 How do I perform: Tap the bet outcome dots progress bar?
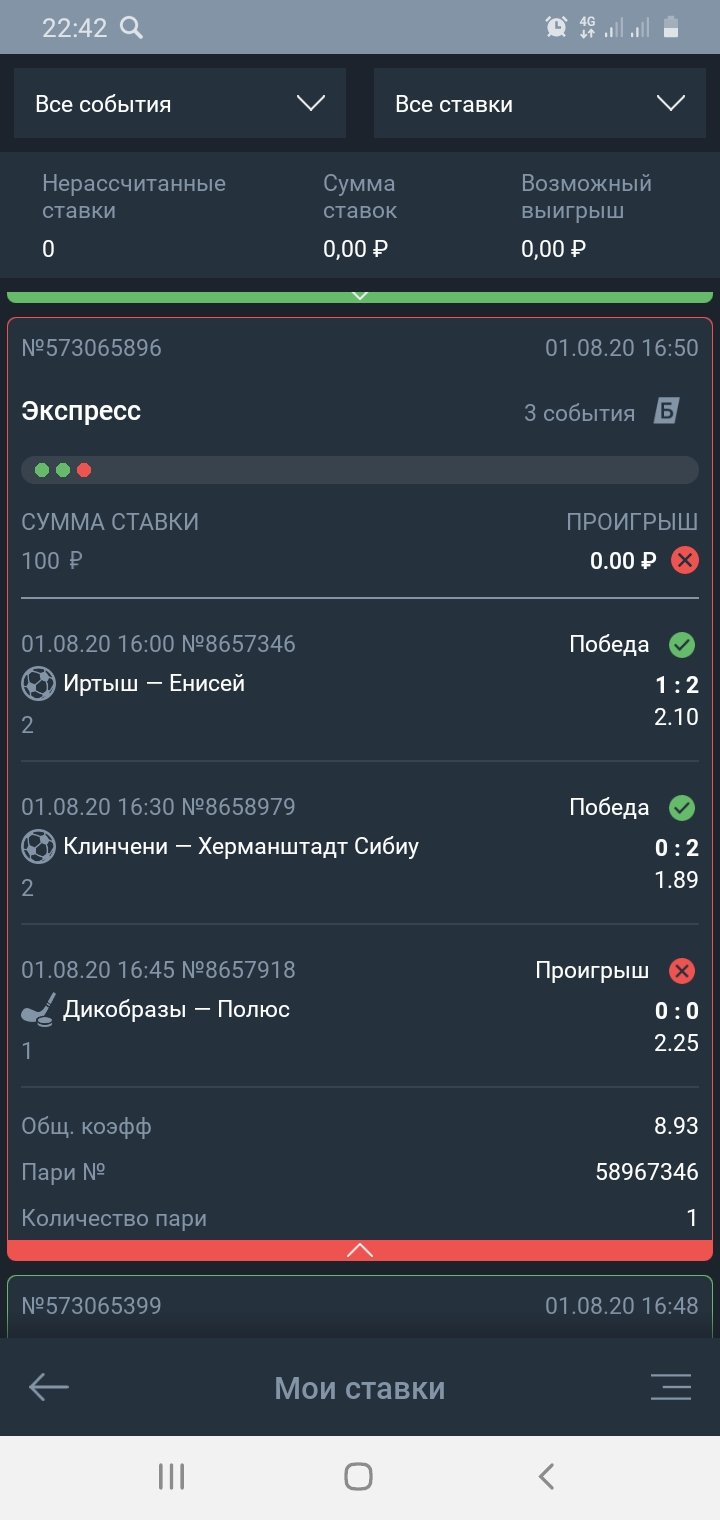click(x=360, y=470)
